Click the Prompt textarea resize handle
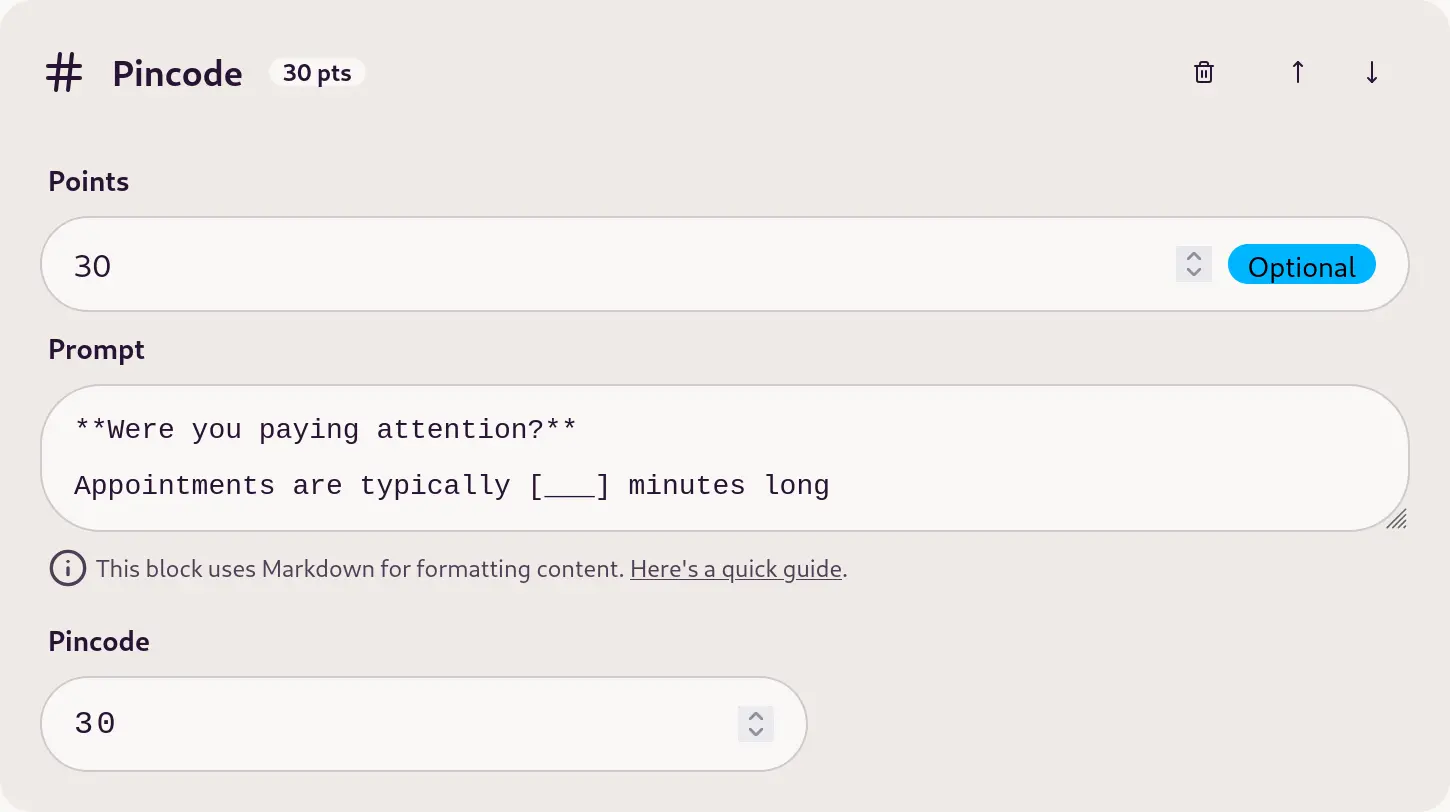The image size is (1450, 812). click(x=1396, y=518)
